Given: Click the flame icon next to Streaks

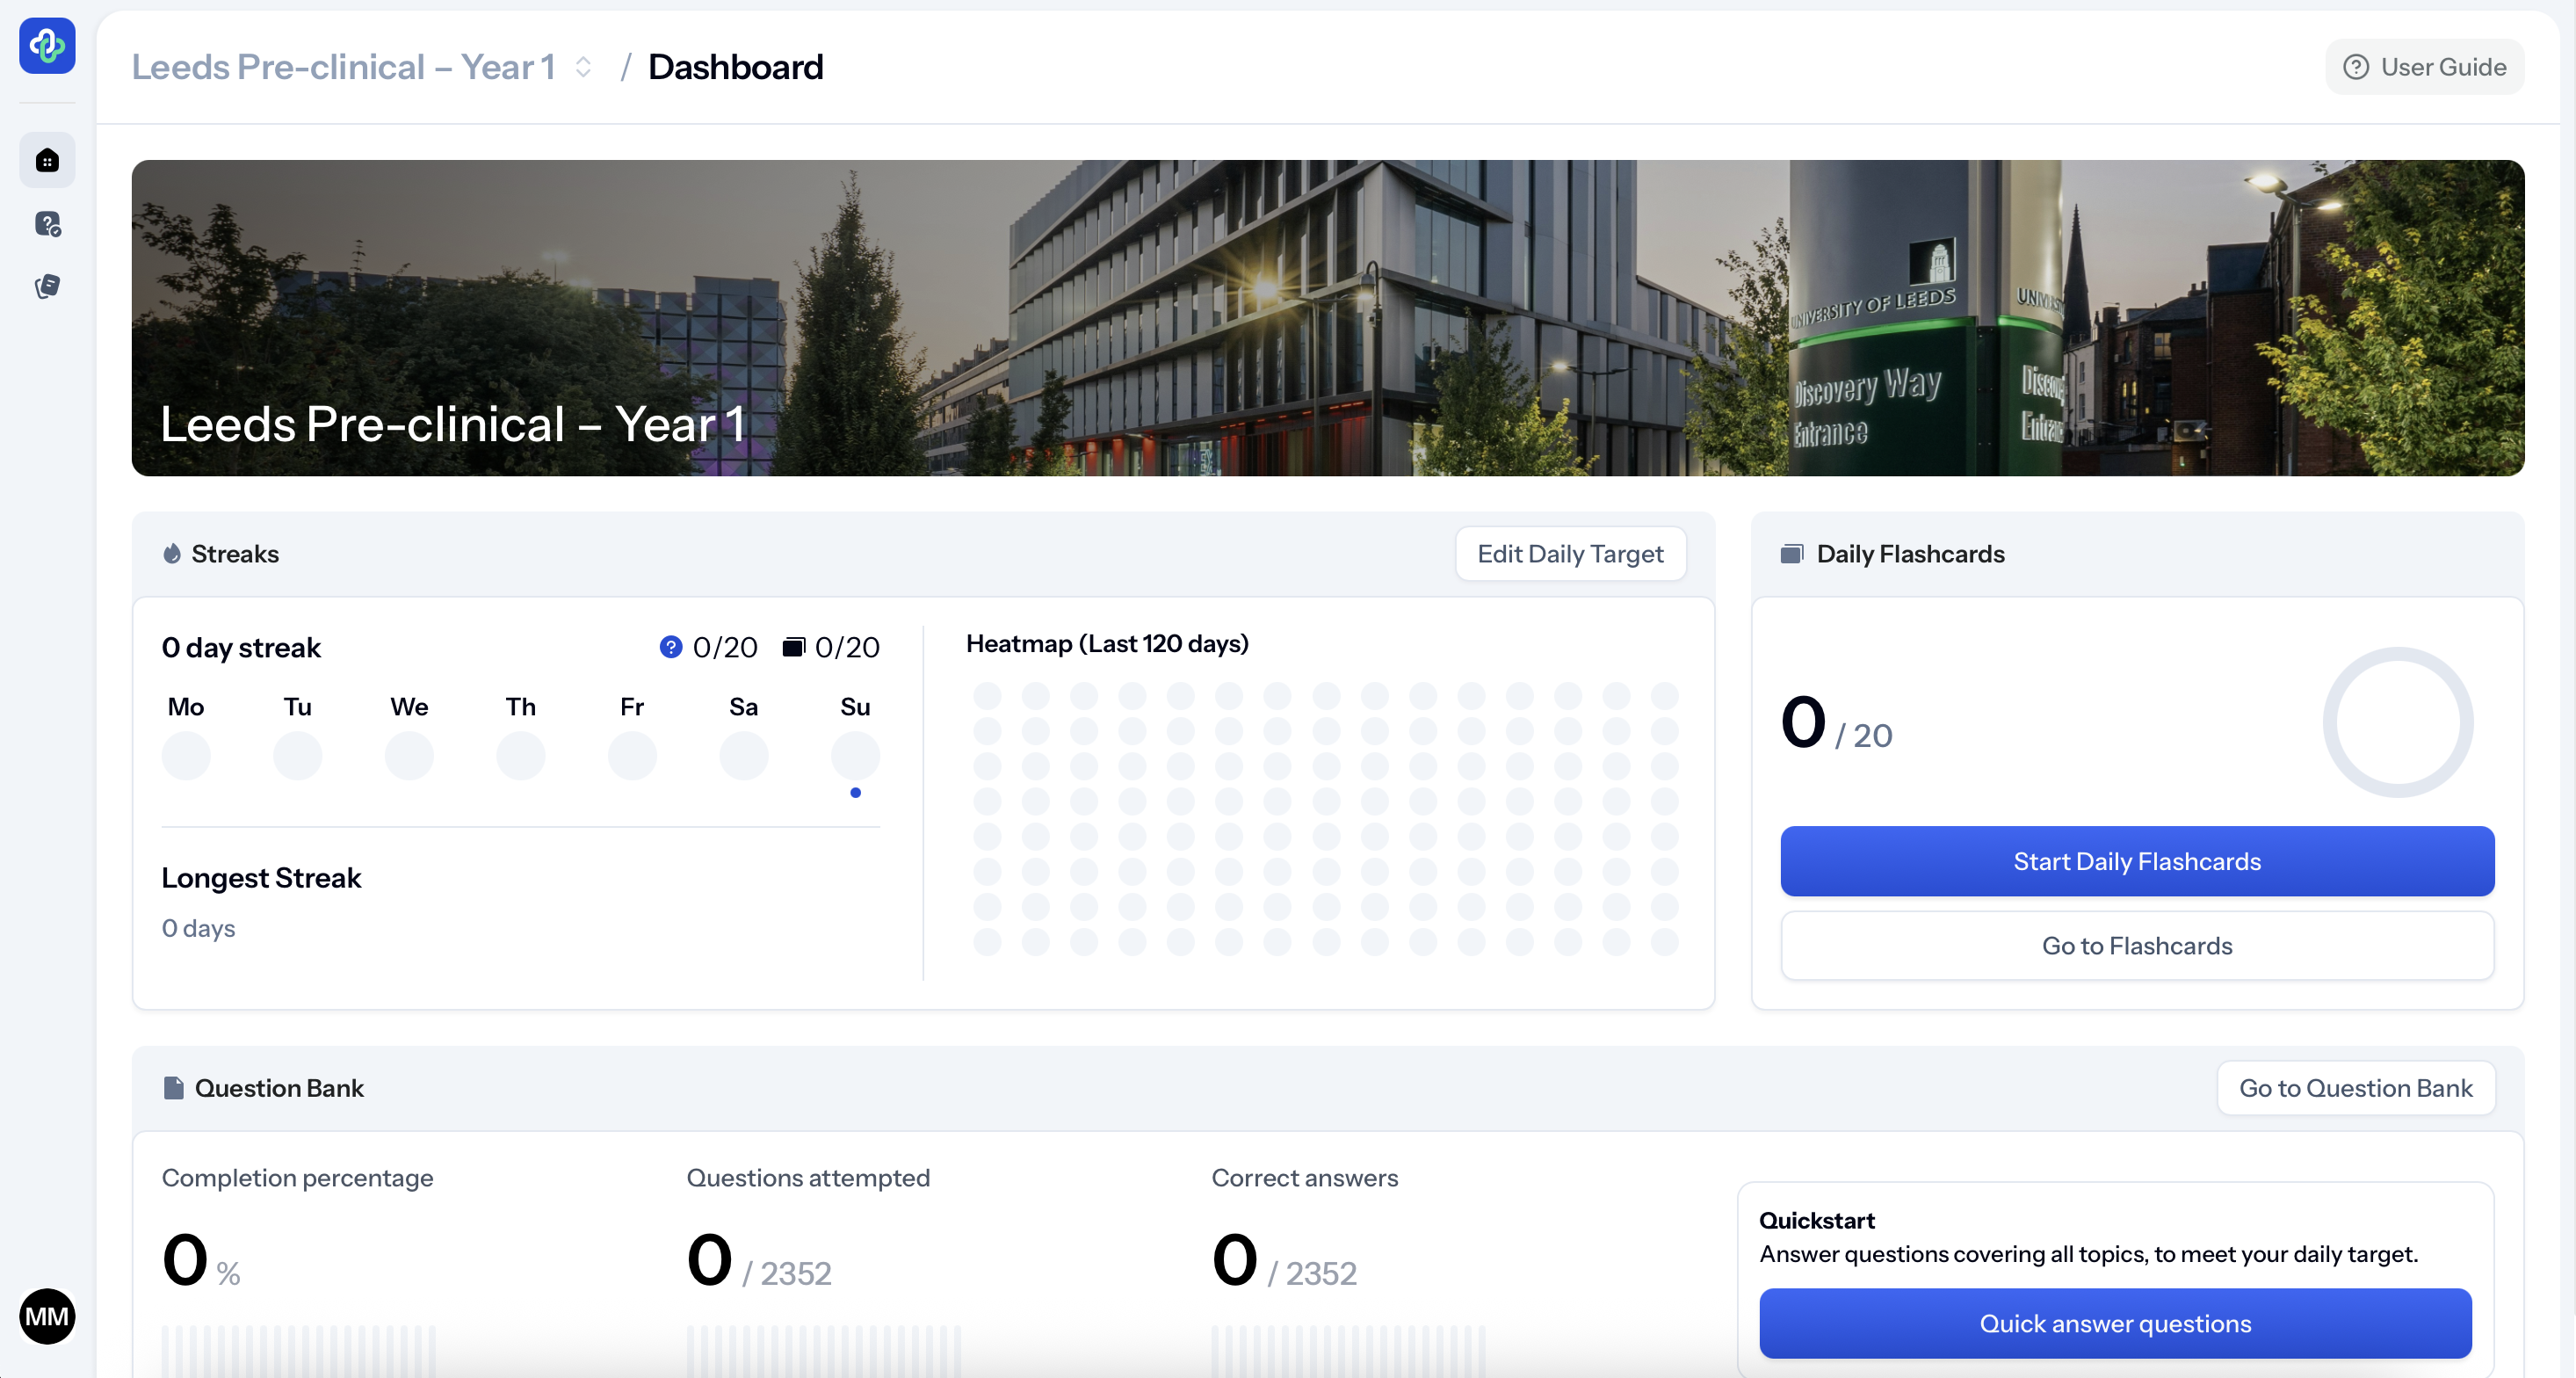Looking at the screenshot, I should pyautogui.click(x=172, y=554).
